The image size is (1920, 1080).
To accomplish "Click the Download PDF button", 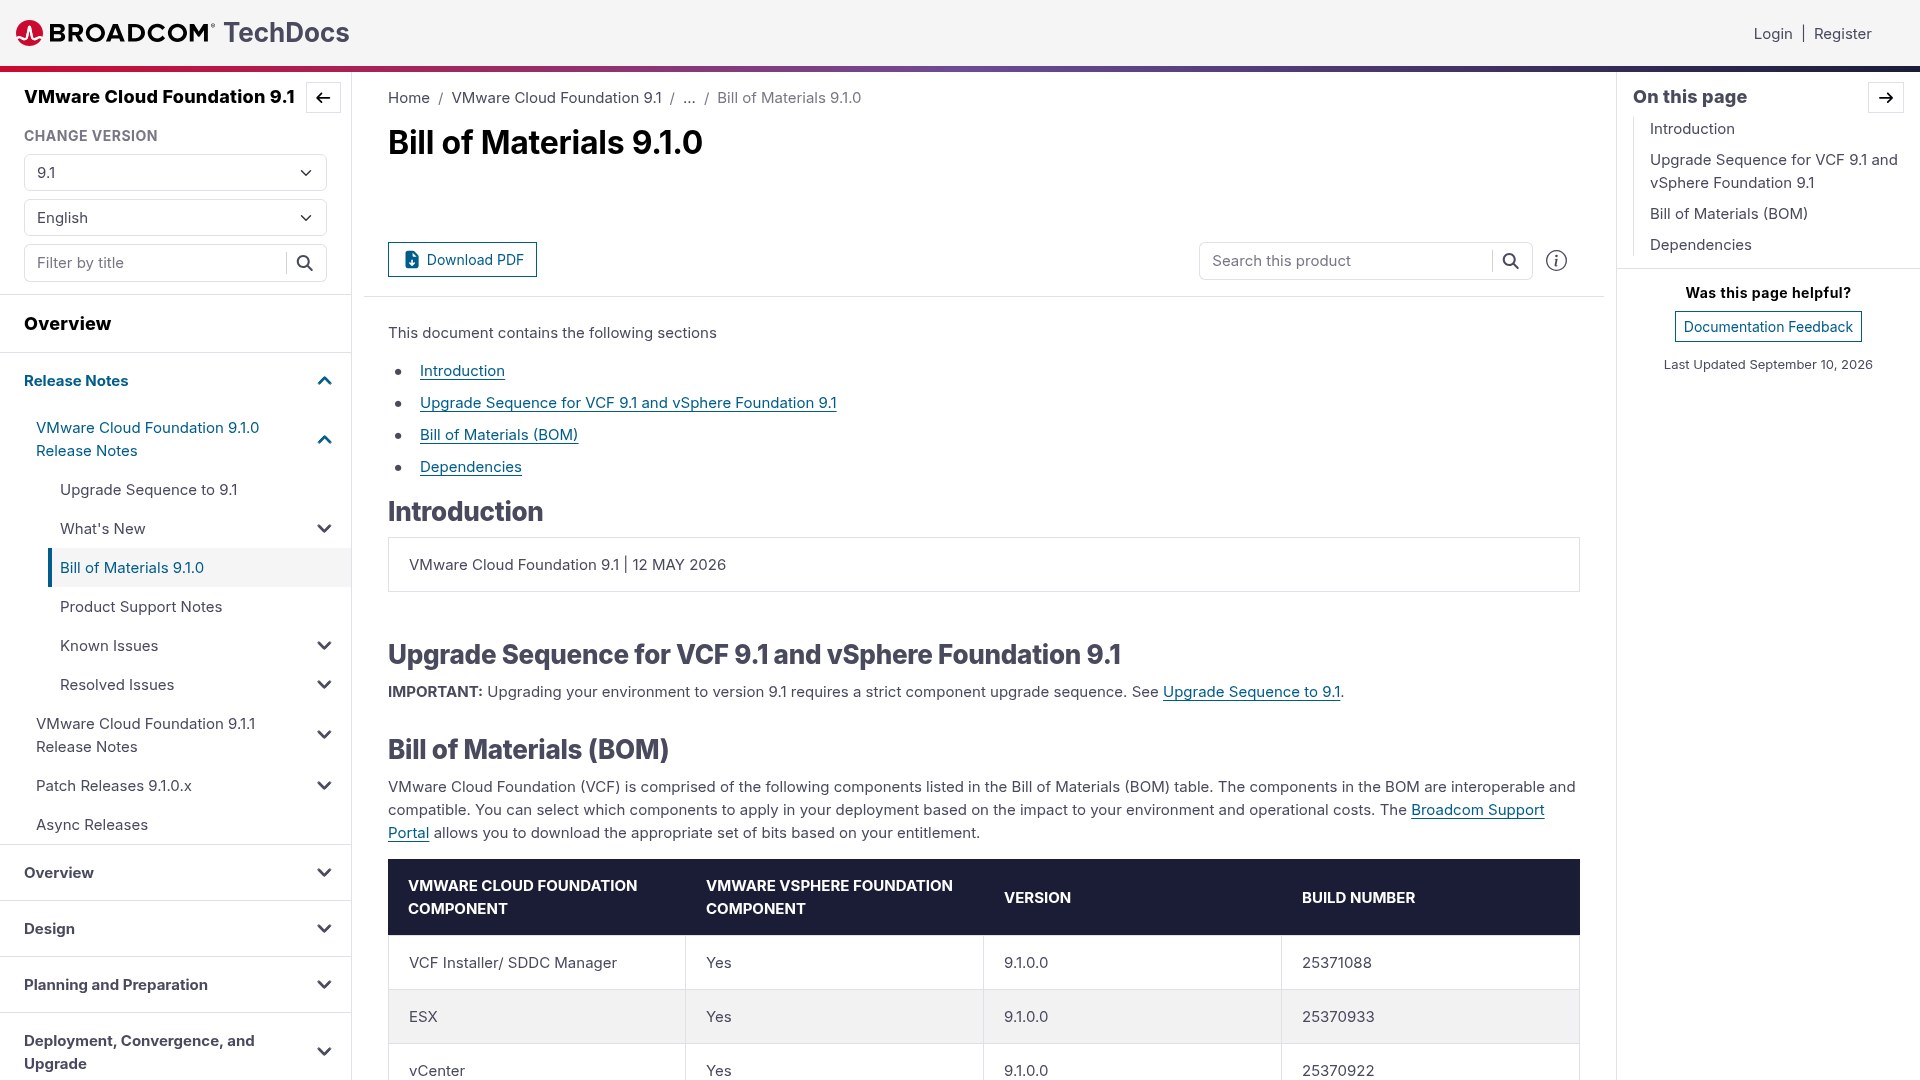I will pos(462,260).
